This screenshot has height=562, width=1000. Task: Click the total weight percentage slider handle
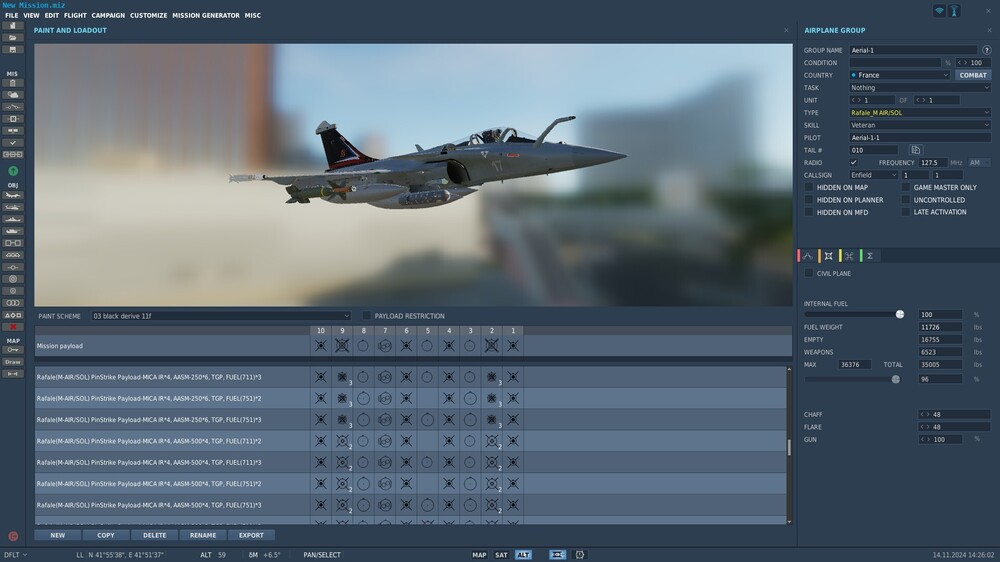point(896,379)
